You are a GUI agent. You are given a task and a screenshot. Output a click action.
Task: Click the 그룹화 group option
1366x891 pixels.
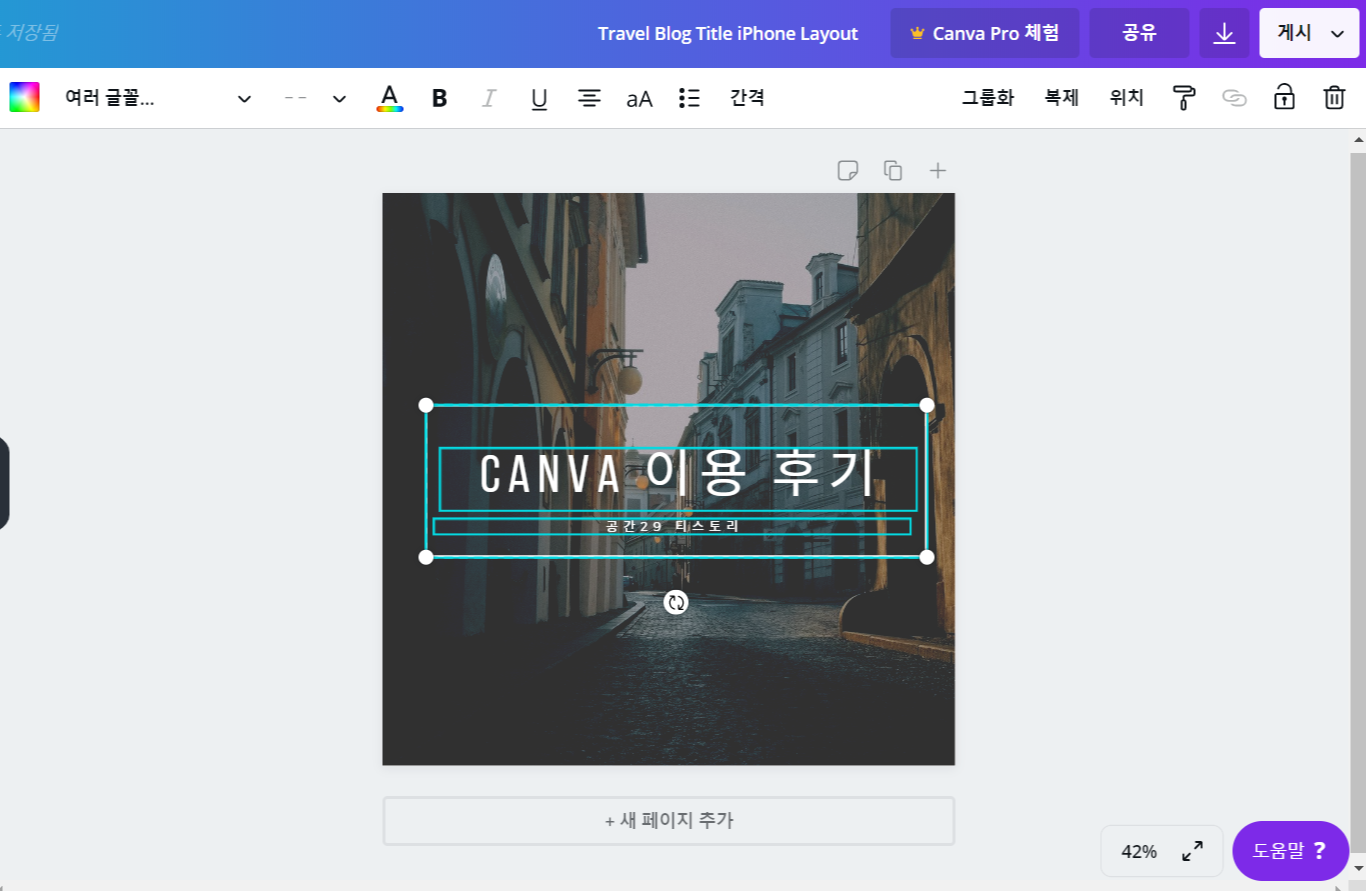pos(988,98)
